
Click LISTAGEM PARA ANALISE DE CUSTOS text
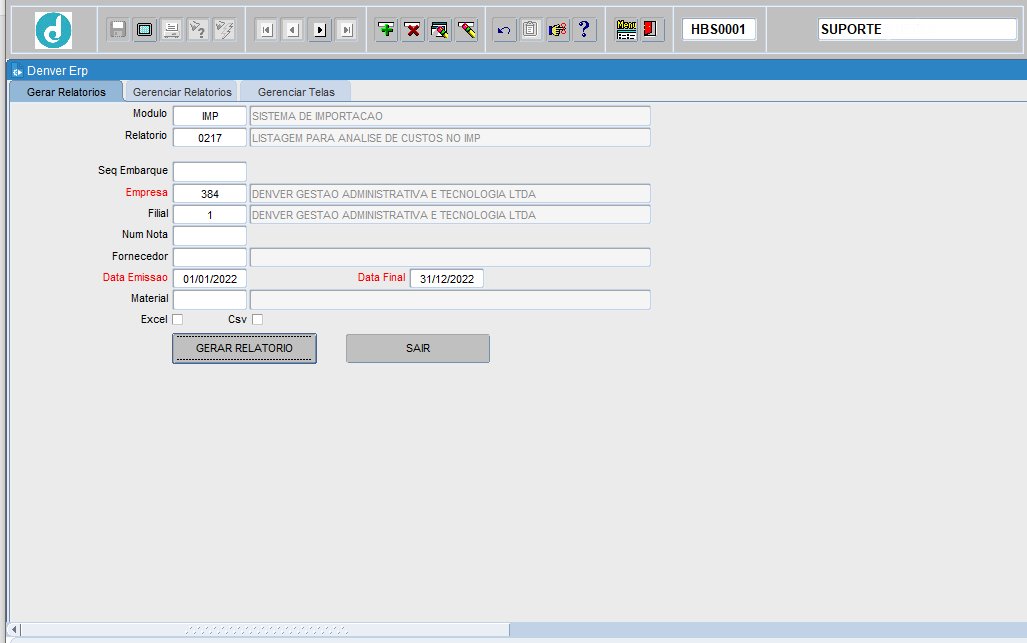(x=366, y=138)
